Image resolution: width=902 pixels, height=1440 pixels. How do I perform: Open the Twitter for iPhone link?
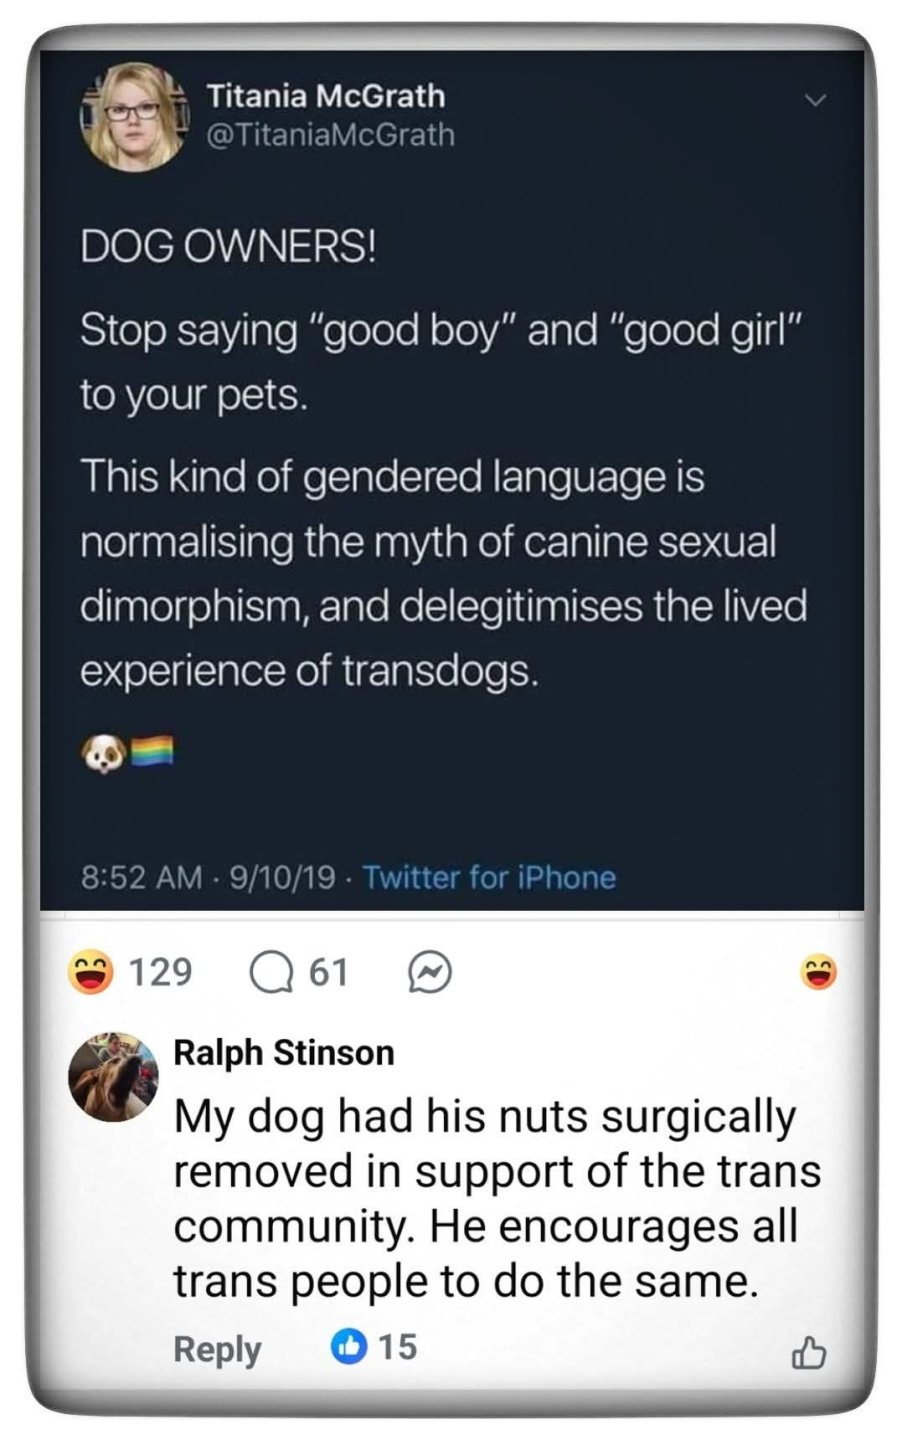489,877
